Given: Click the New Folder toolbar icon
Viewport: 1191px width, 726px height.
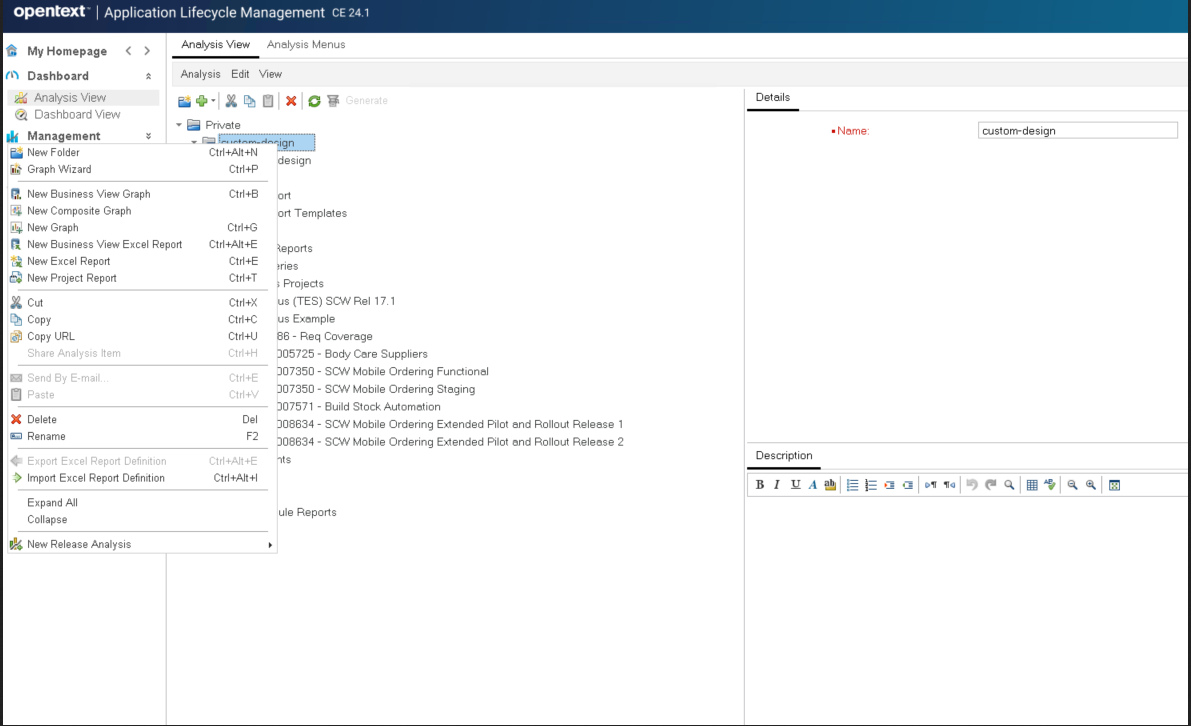Looking at the screenshot, I should 184,101.
